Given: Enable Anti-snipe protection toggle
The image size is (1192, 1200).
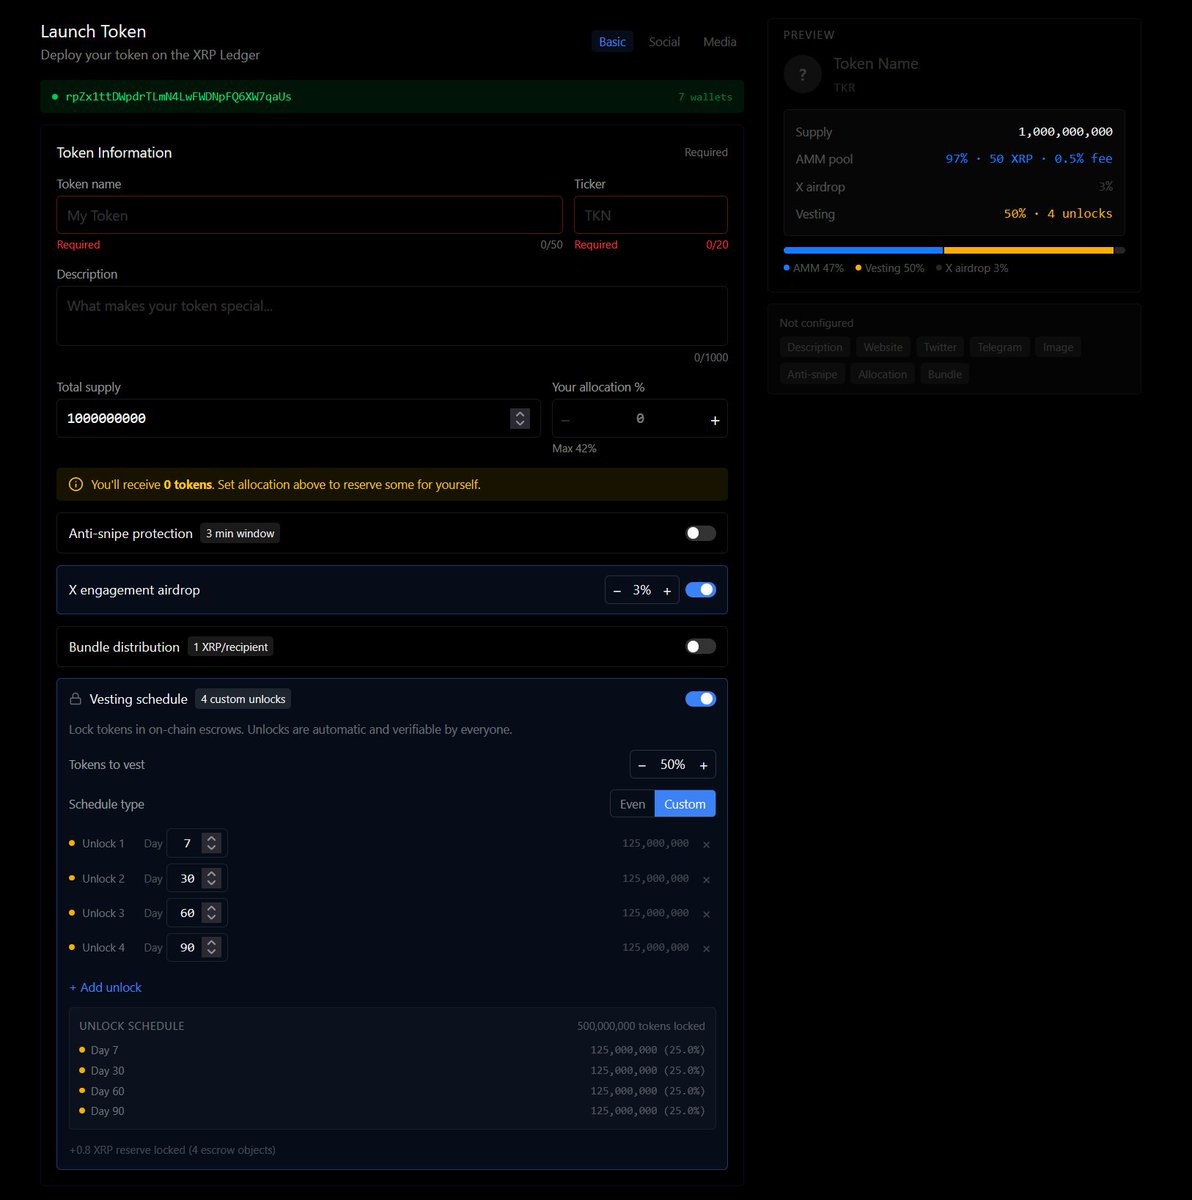Looking at the screenshot, I should [700, 533].
